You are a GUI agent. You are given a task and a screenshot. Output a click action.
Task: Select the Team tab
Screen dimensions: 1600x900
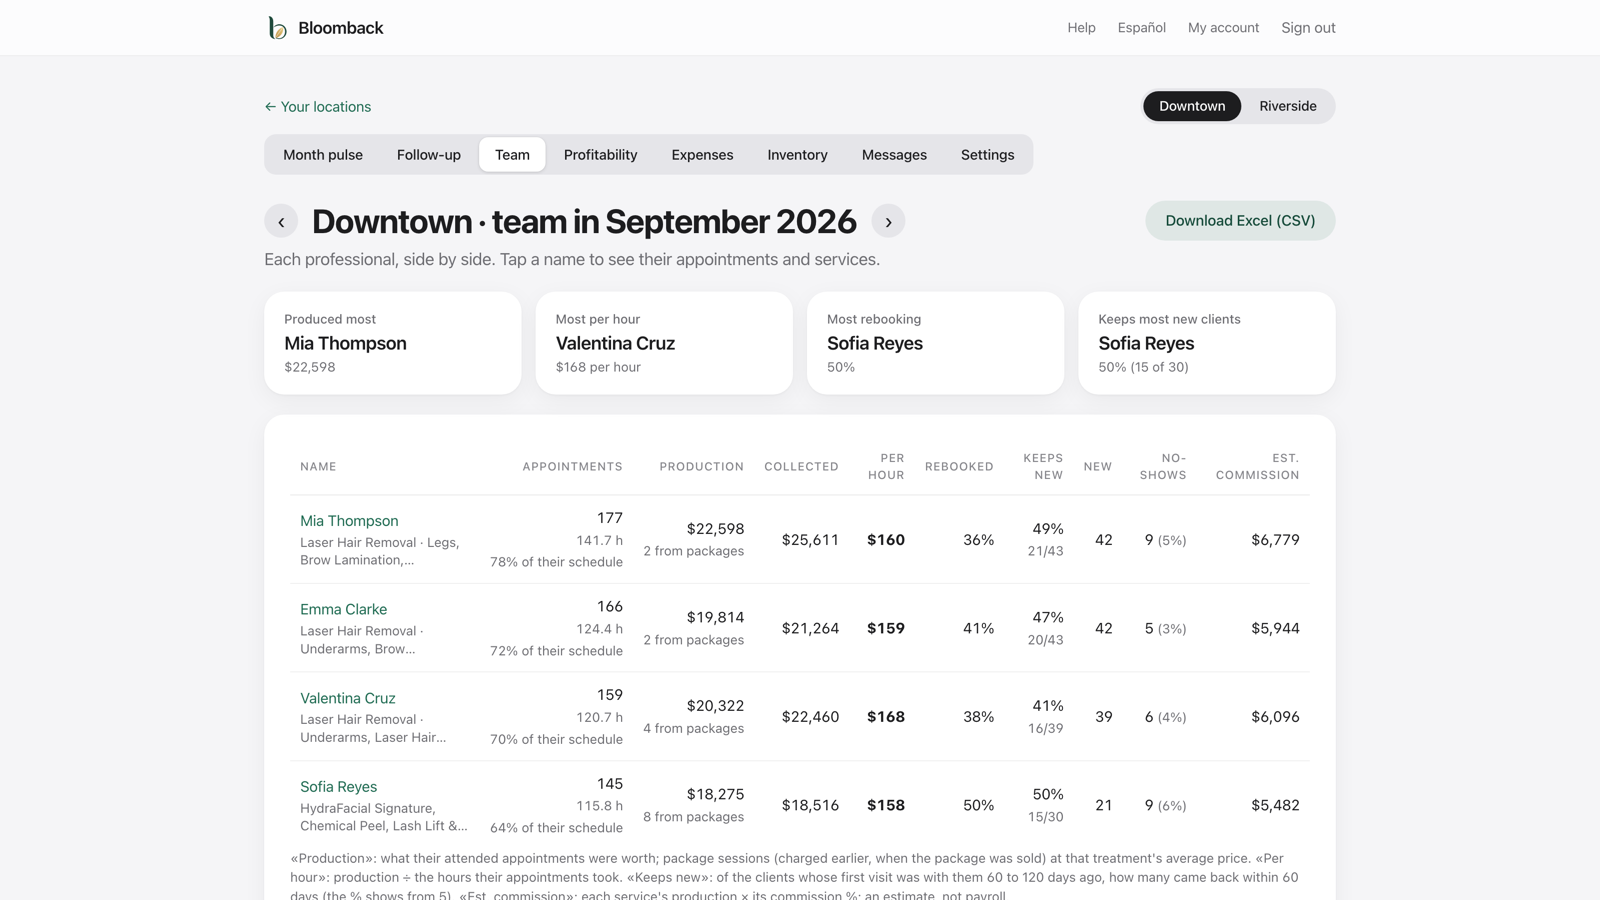512,155
